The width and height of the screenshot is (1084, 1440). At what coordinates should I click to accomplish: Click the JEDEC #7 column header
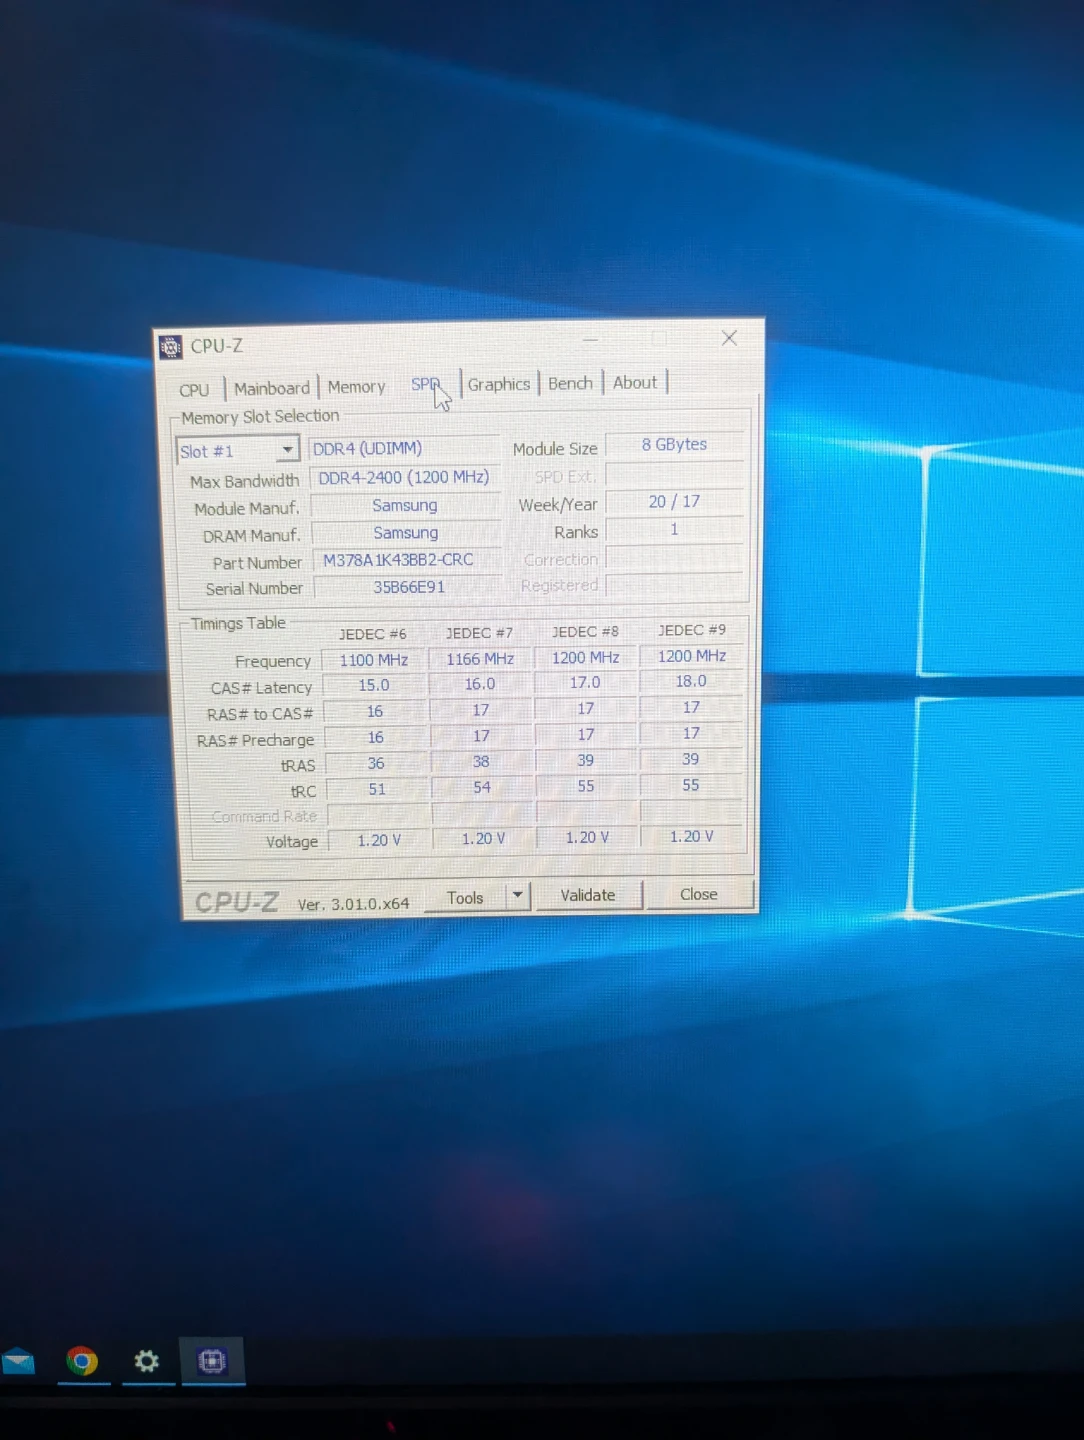[x=479, y=633]
